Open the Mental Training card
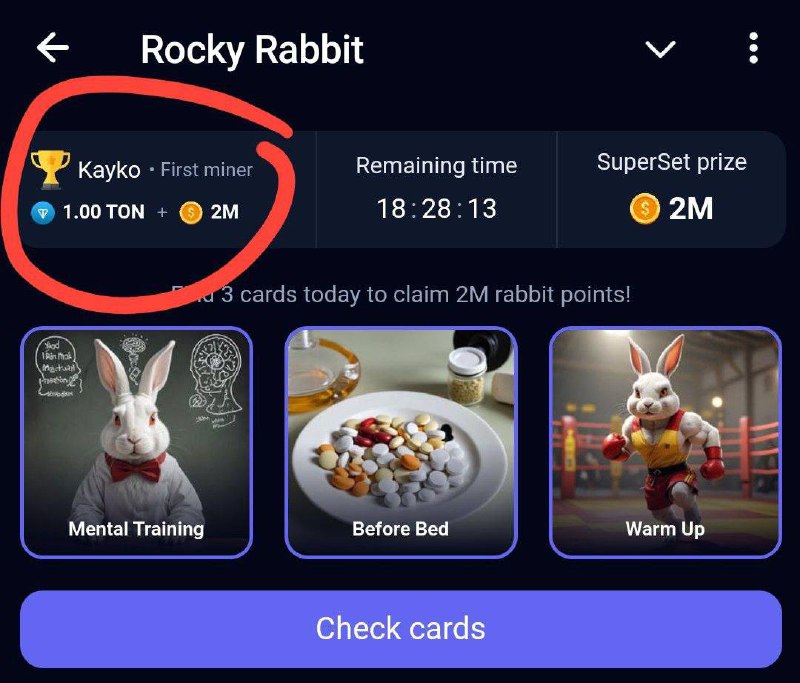Image resolution: width=800 pixels, height=683 pixels. point(136,442)
